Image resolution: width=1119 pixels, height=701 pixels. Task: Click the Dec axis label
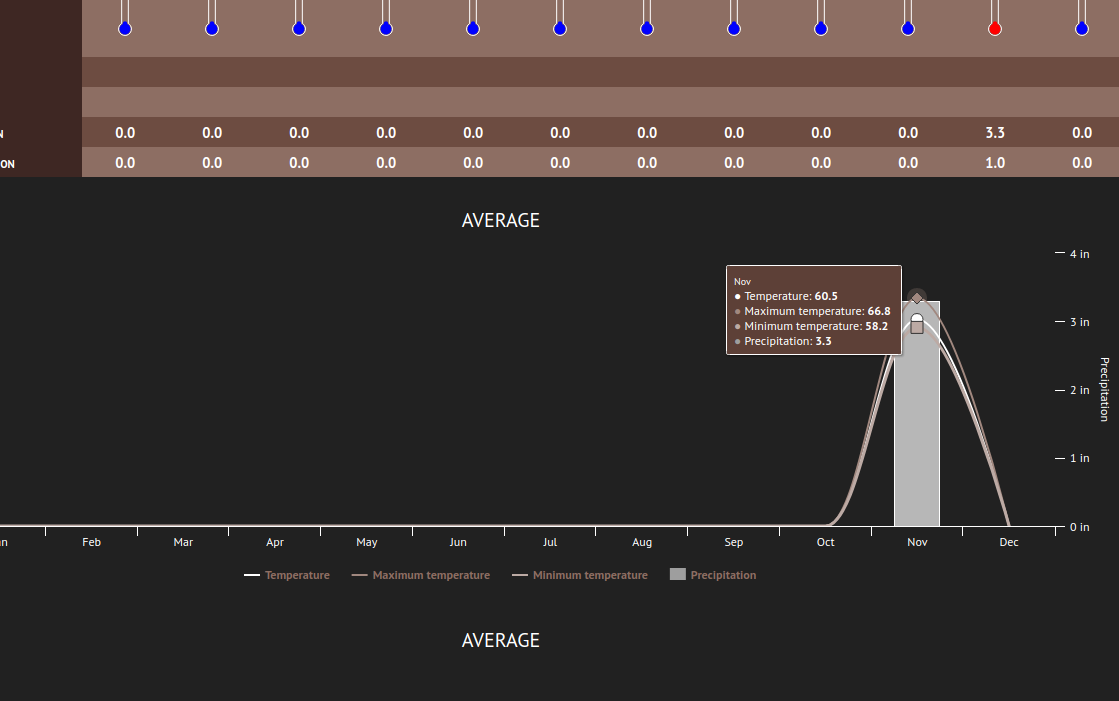tap(1009, 543)
